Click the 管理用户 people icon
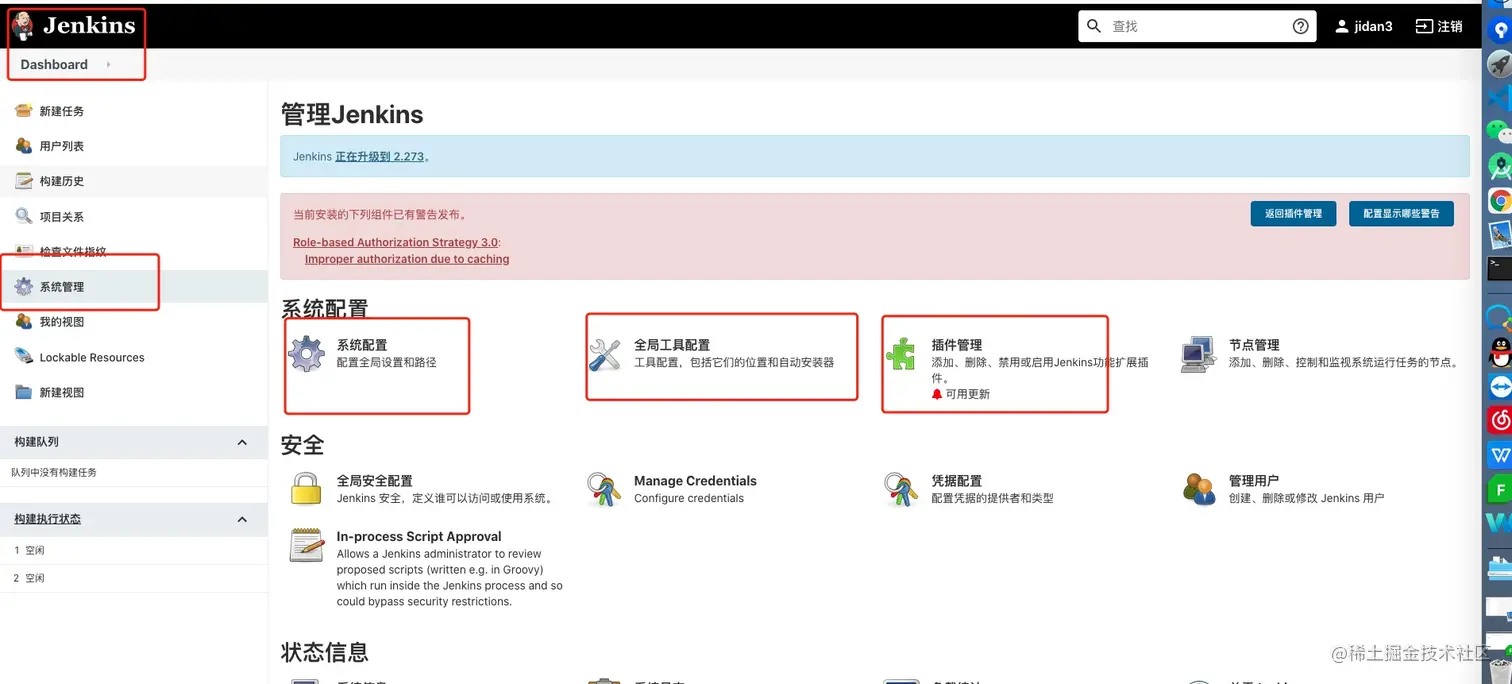1512x684 pixels. (1198, 489)
